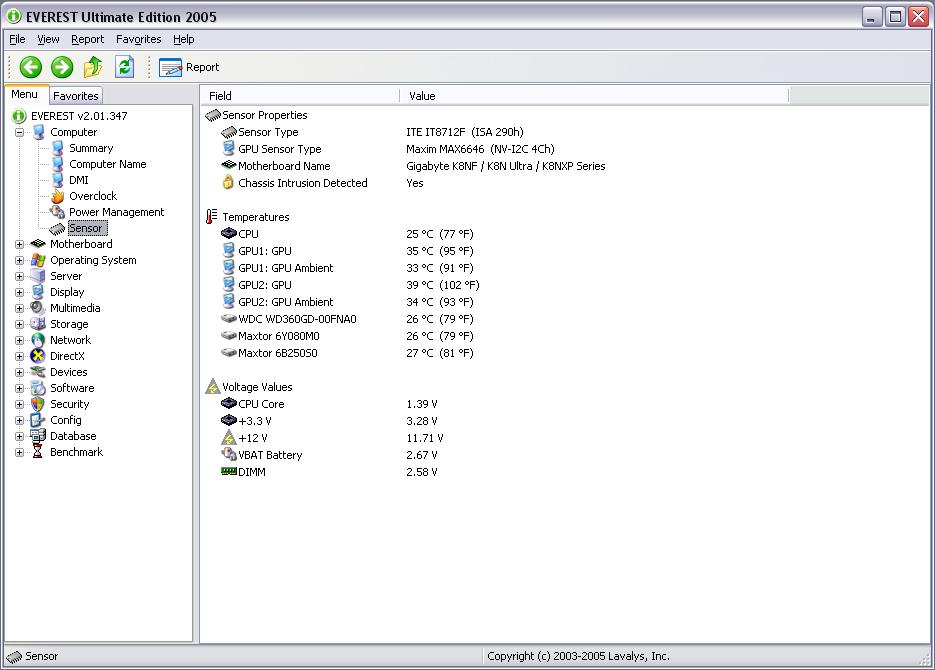Viewport: 935px width, 670px height.
Task: Click the Security shield icon
Action: [38, 404]
